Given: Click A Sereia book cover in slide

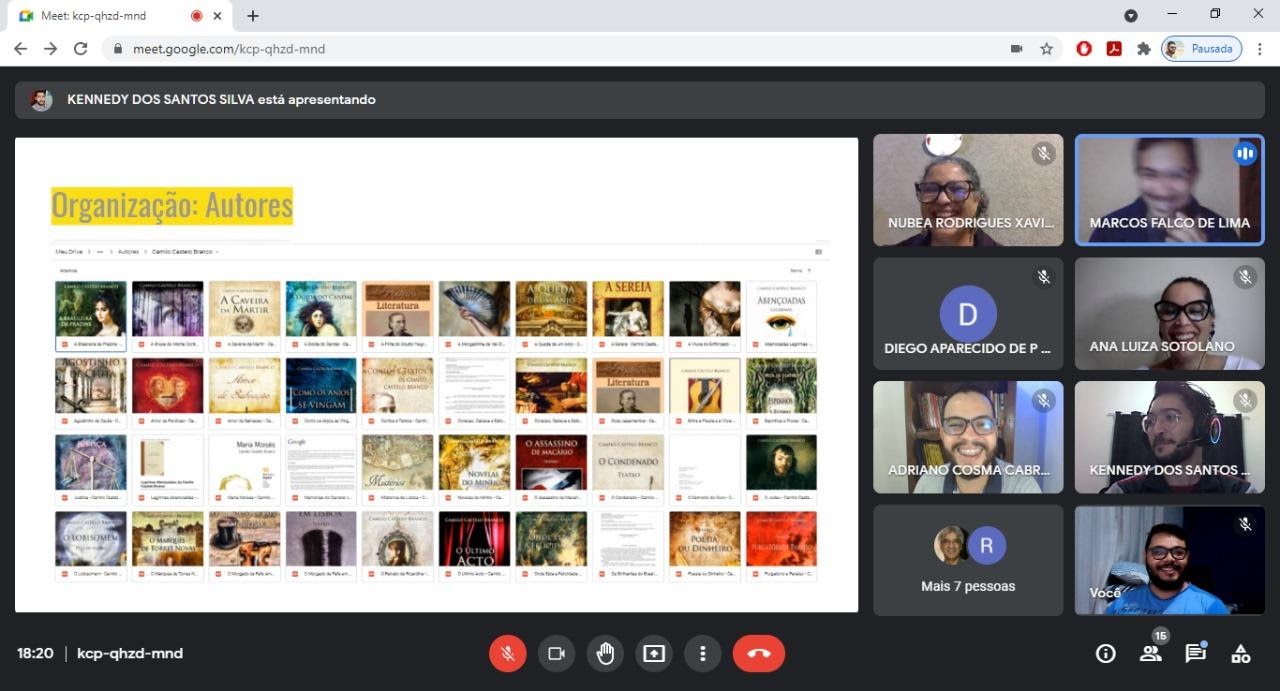Looking at the screenshot, I should [628, 308].
